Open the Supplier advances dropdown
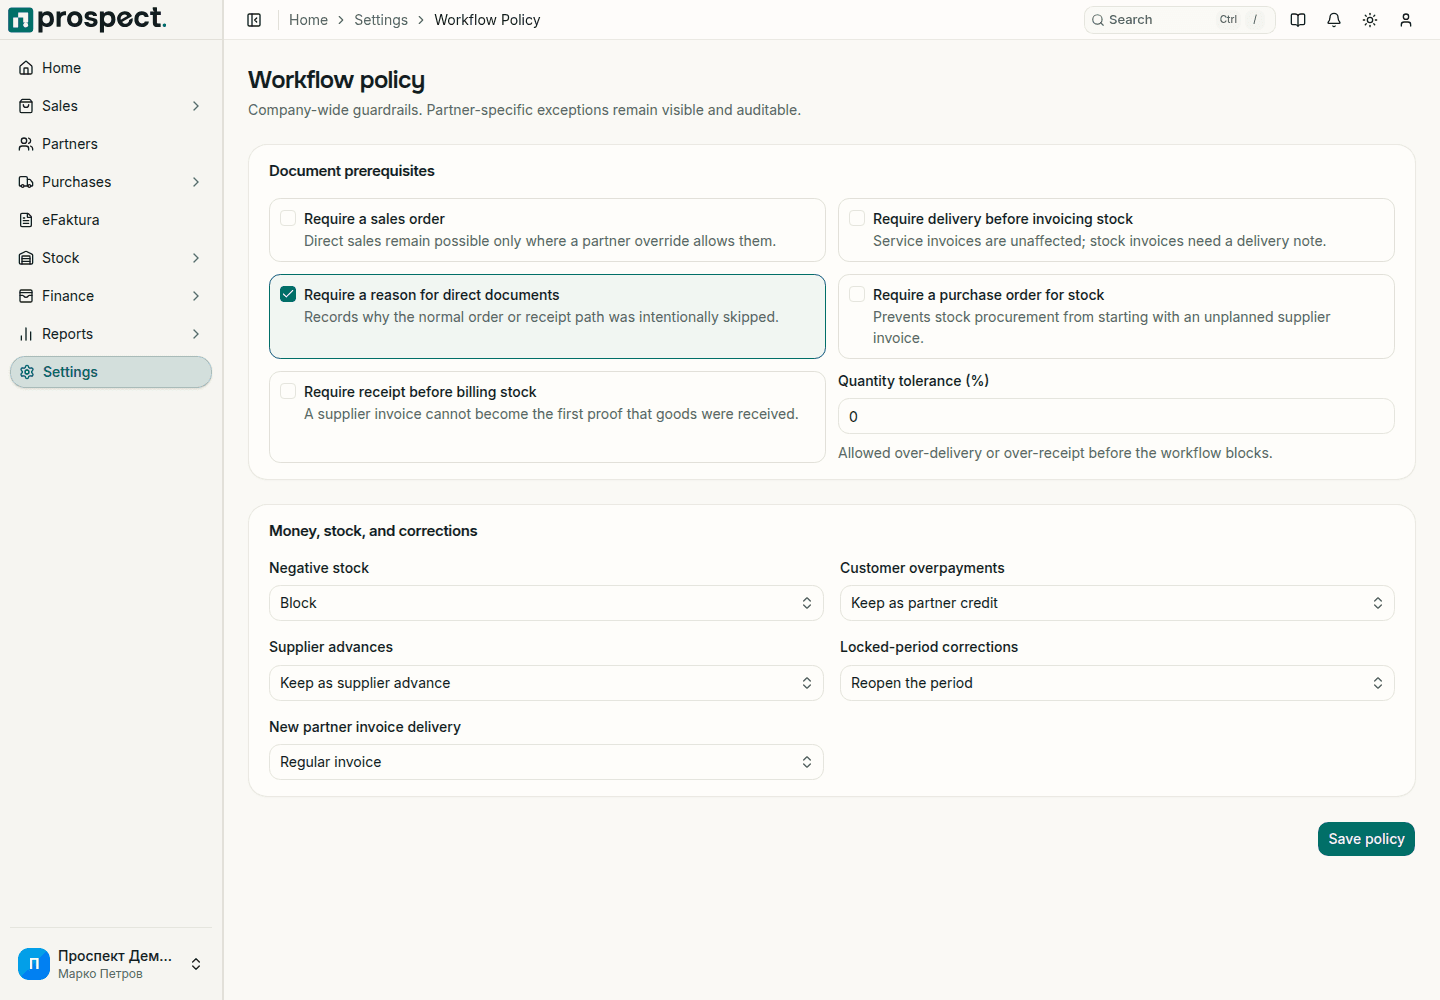 [546, 683]
